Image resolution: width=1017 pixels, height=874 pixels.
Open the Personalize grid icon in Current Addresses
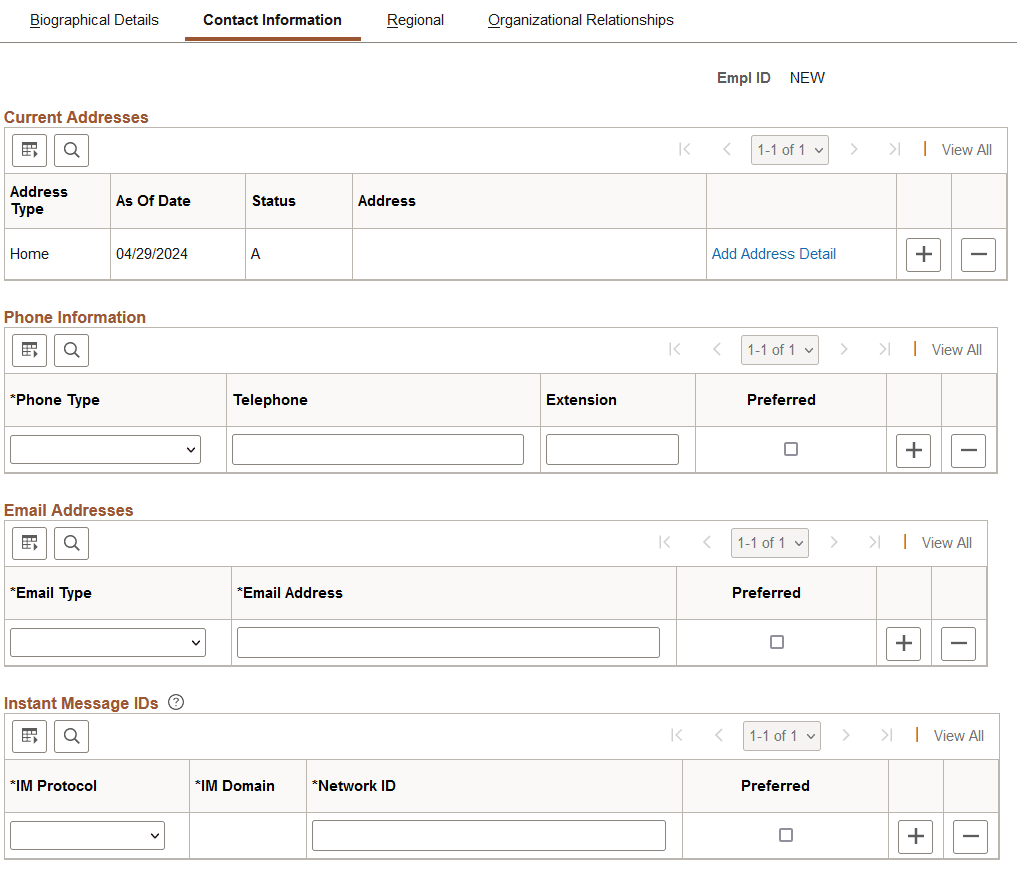[x=28, y=150]
